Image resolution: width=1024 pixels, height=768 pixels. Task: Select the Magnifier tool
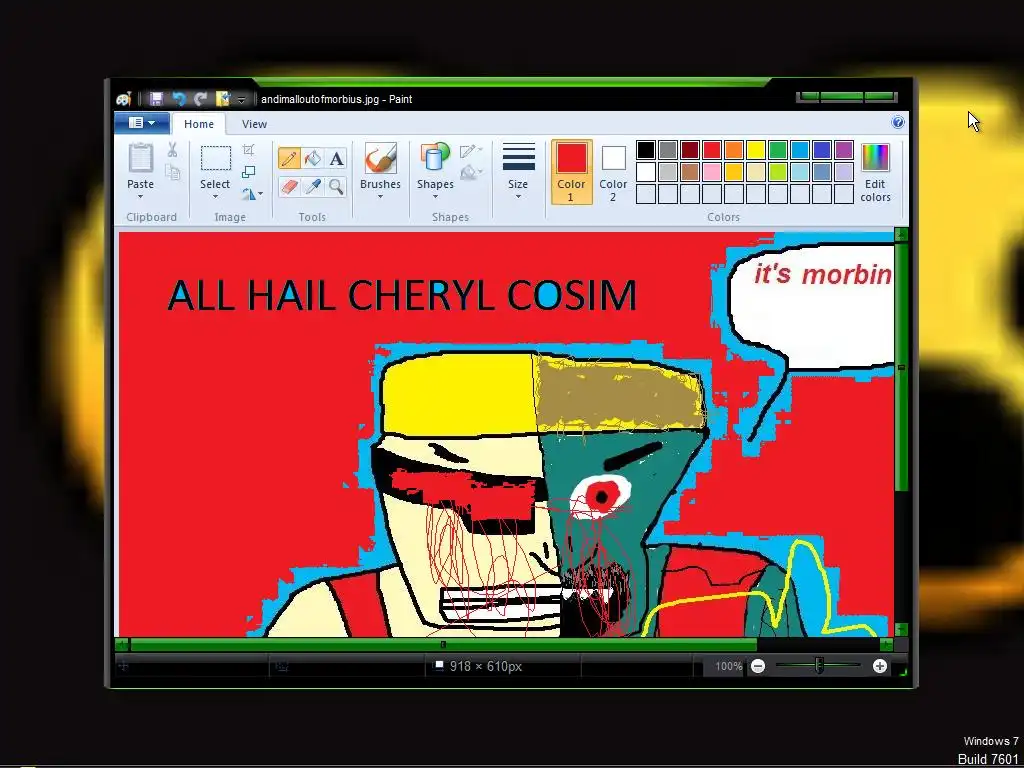tap(336, 187)
